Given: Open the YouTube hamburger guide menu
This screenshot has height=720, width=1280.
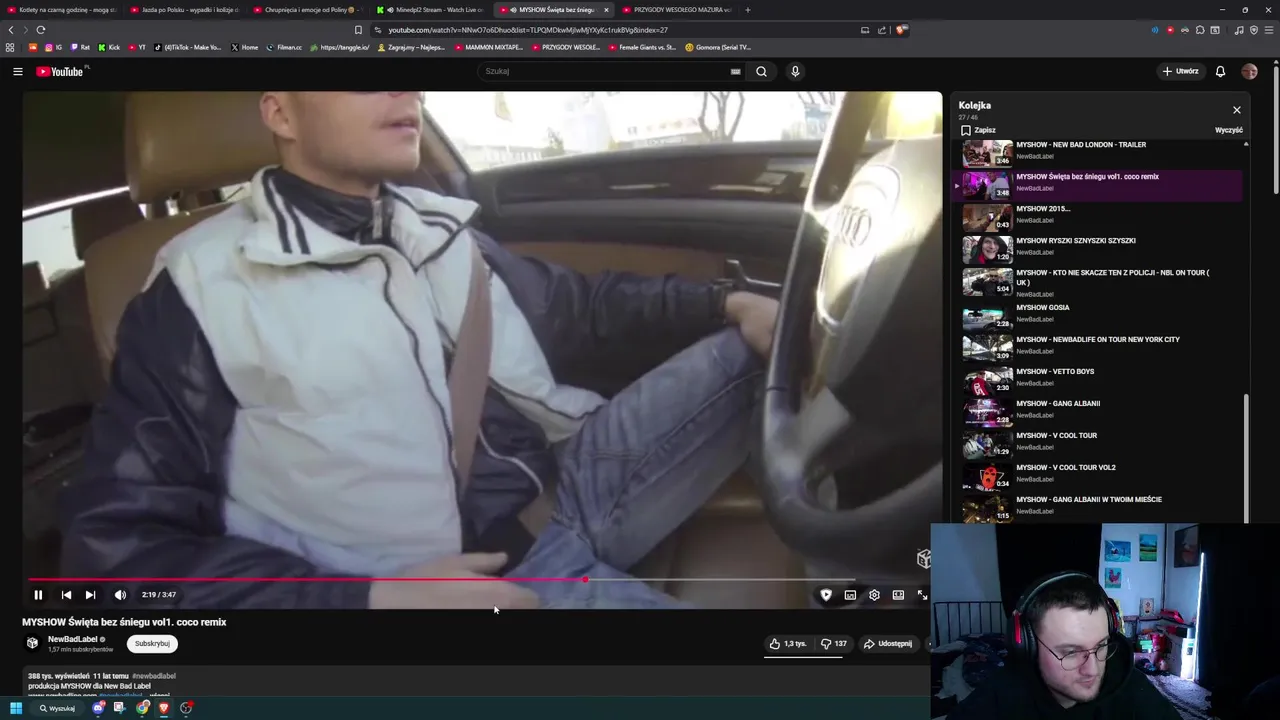Looking at the screenshot, I should point(17,71).
